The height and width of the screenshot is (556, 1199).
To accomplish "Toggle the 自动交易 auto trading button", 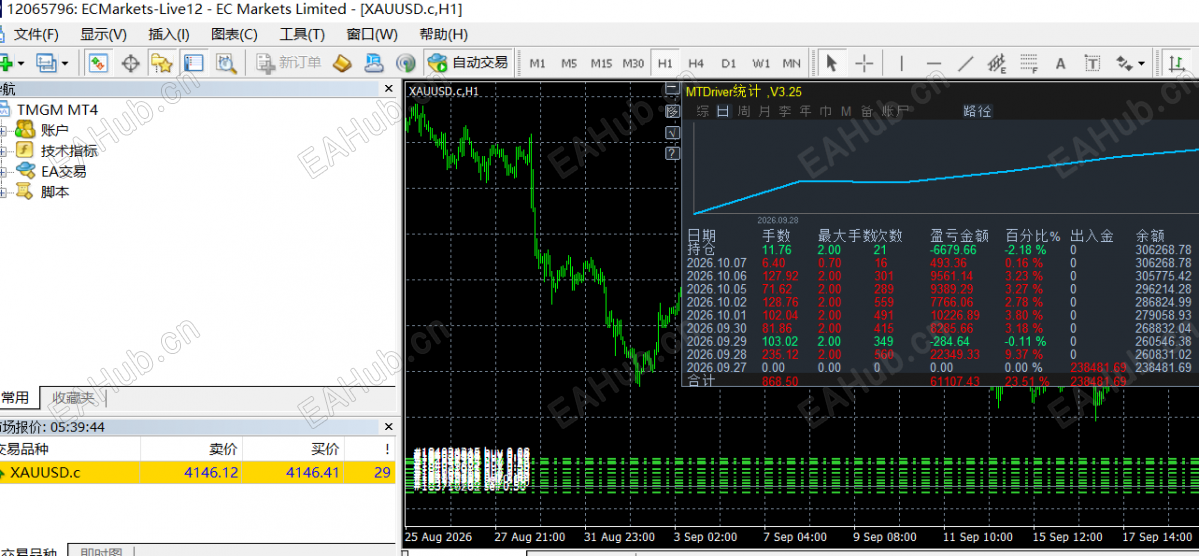I will [468, 63].
